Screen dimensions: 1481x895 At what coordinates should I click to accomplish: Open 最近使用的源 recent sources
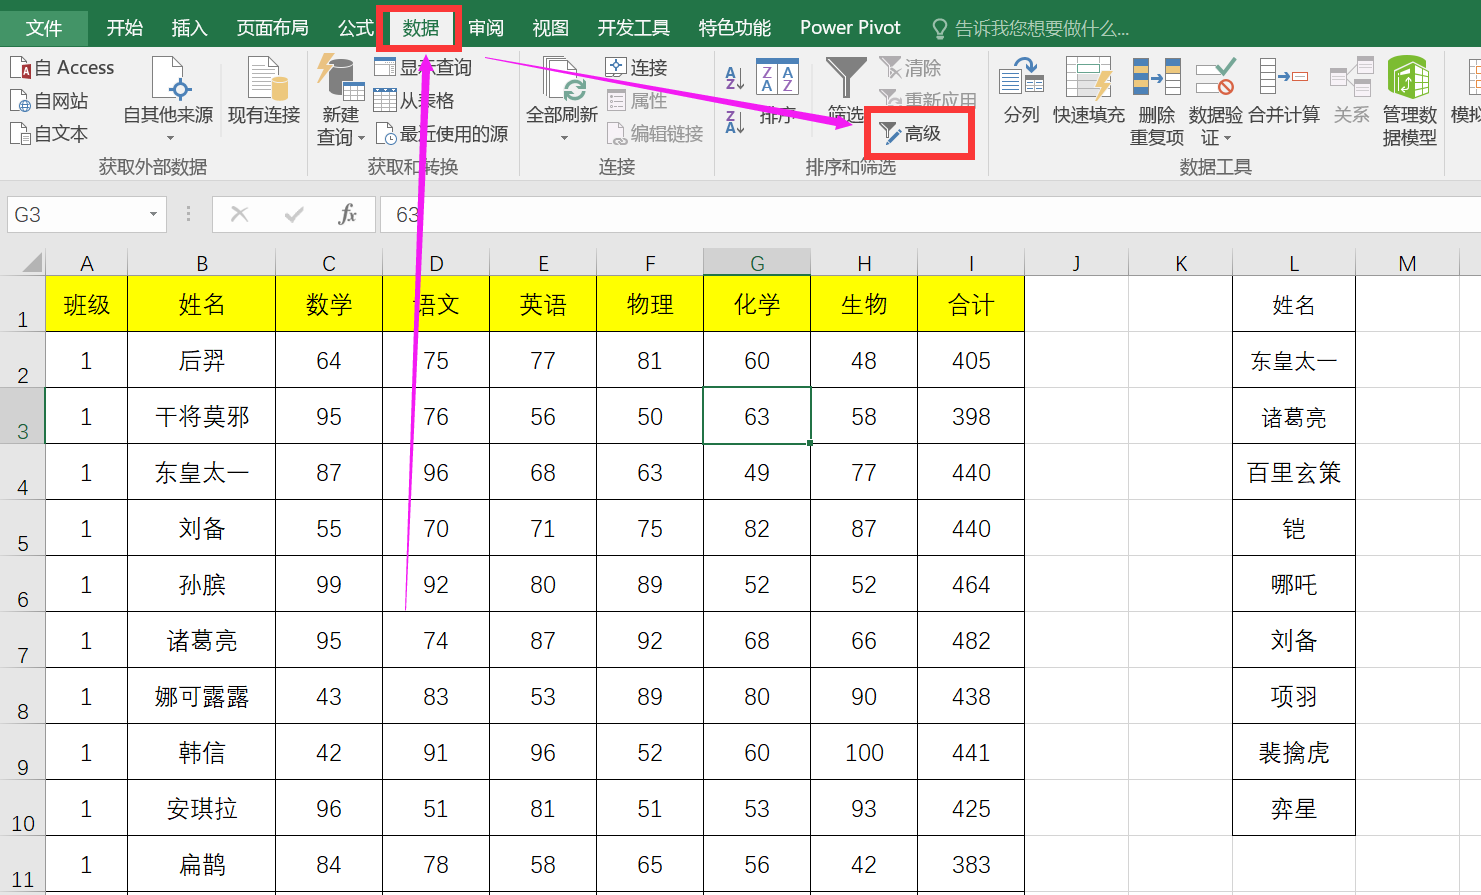tap(442, 133)
